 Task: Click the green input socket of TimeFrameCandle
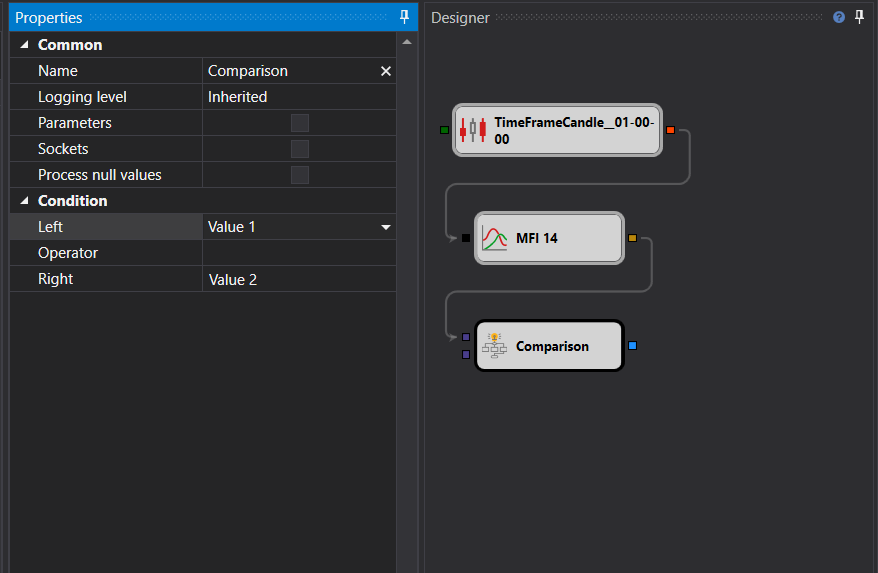pyautogui.click(x=444, y=130)
